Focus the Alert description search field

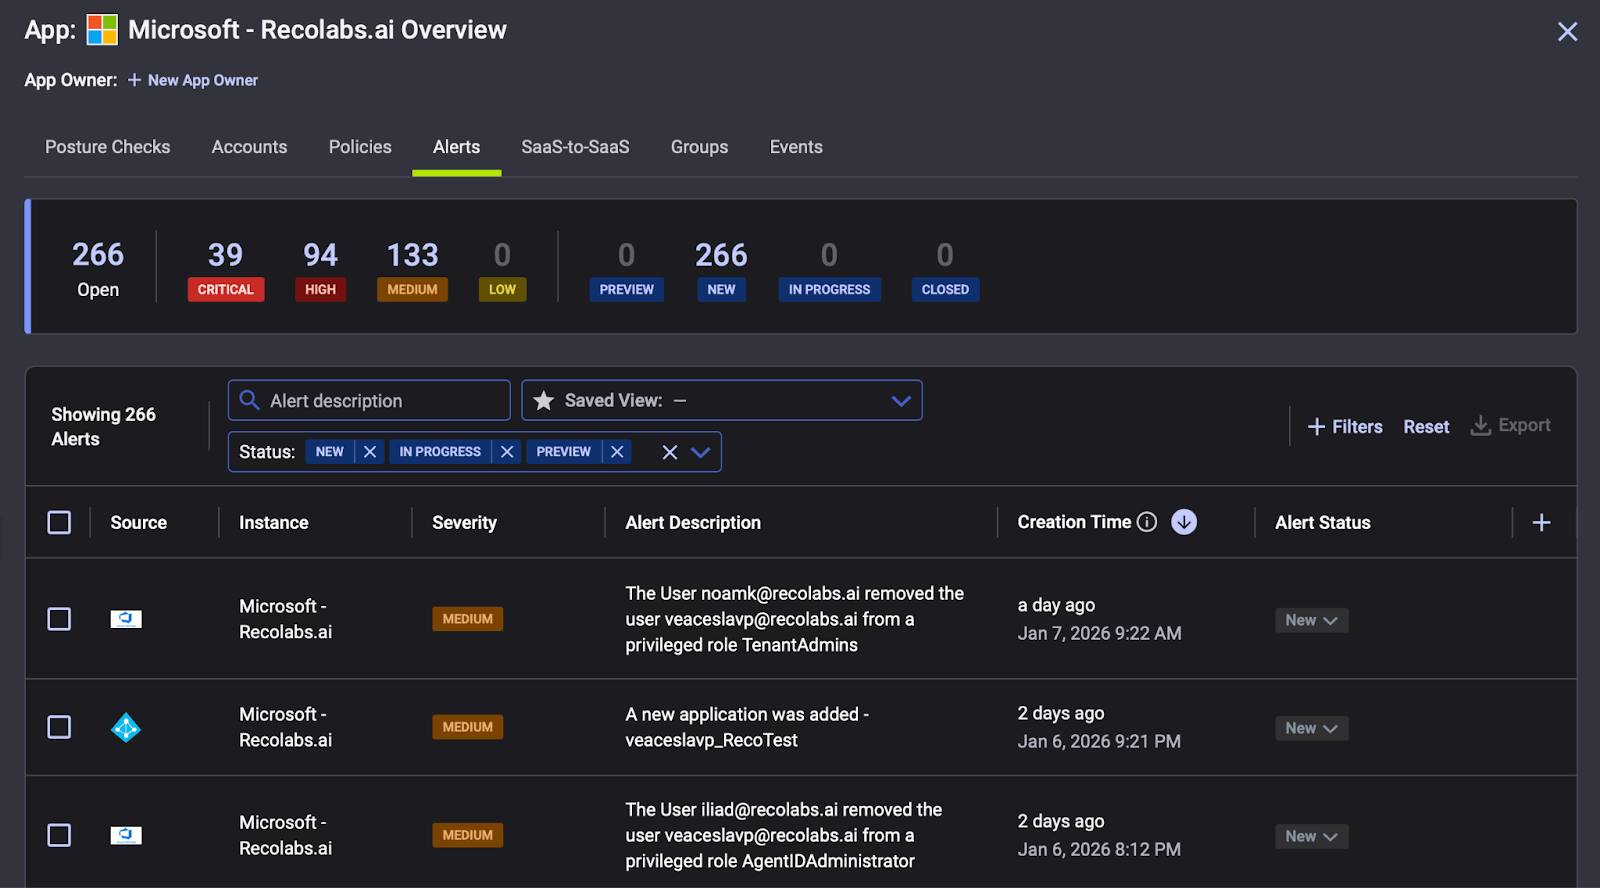369,400
